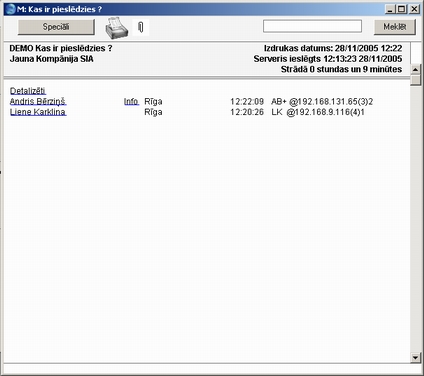Click the Izdrukas datums header text
Viewport: 424px width, 376px height.
click(x=333, y=48)
